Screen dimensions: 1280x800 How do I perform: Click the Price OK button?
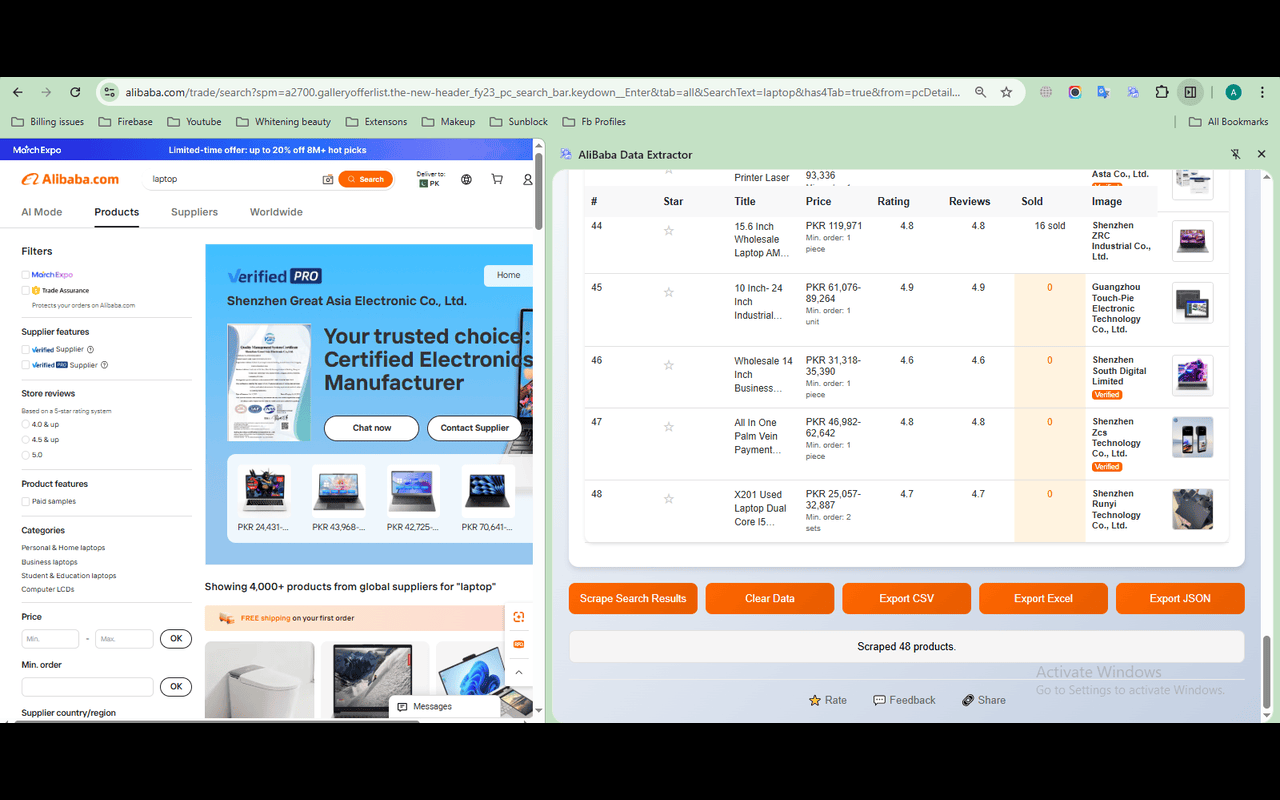pyautogui.click(x=176, y=638)
